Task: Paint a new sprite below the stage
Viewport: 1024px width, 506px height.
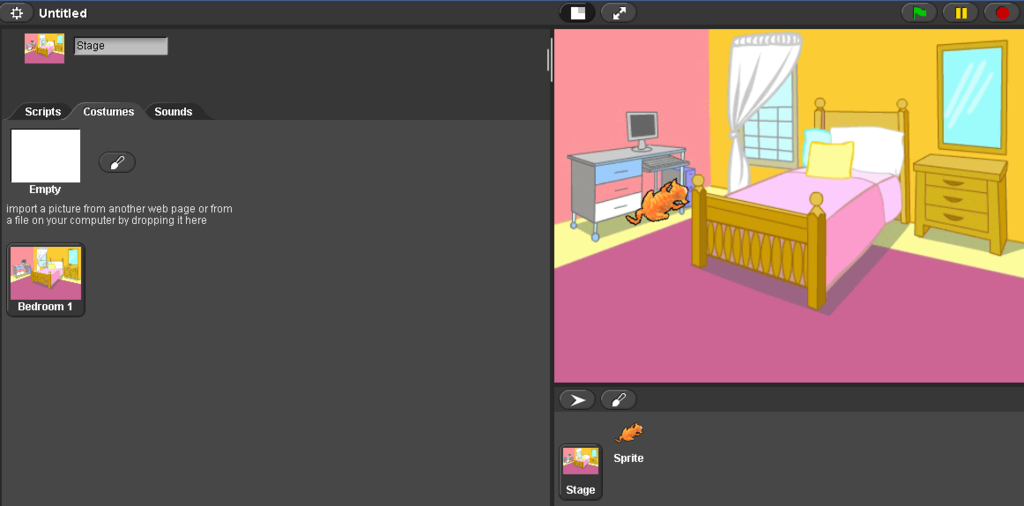Action: (x=618, y=400)
